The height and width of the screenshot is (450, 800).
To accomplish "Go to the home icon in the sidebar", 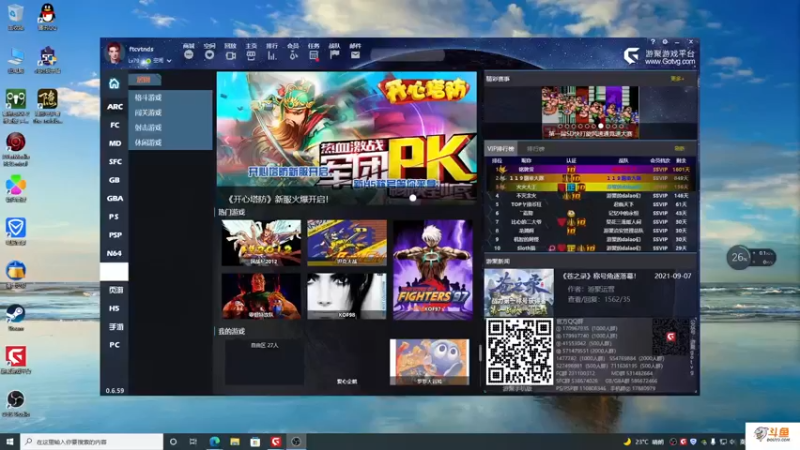I will click(x=114, y=84).
